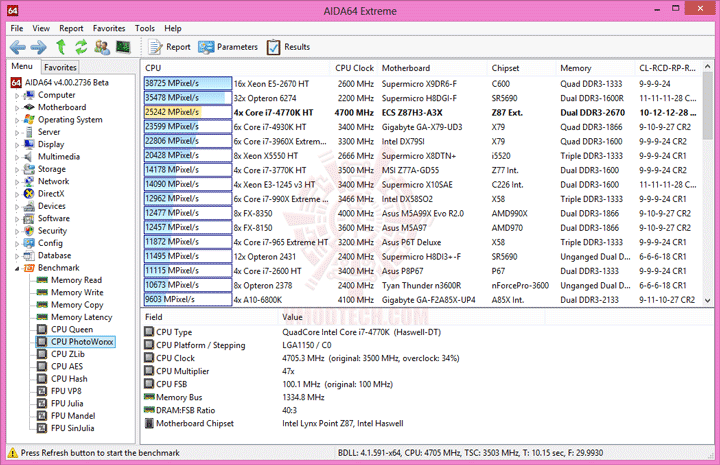Screen dimensions: 720x465
Task: Open the Tools menu
Action: pyautogui.click(x=145, y=28)
